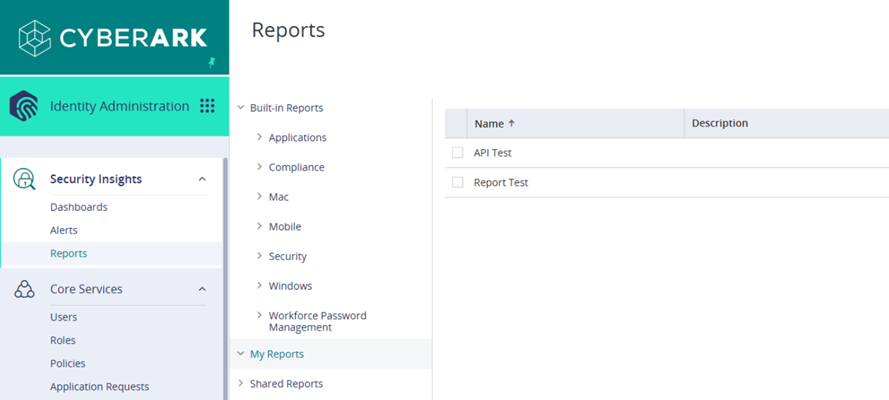Go to Users under Core Services

[x=64, y=317]
